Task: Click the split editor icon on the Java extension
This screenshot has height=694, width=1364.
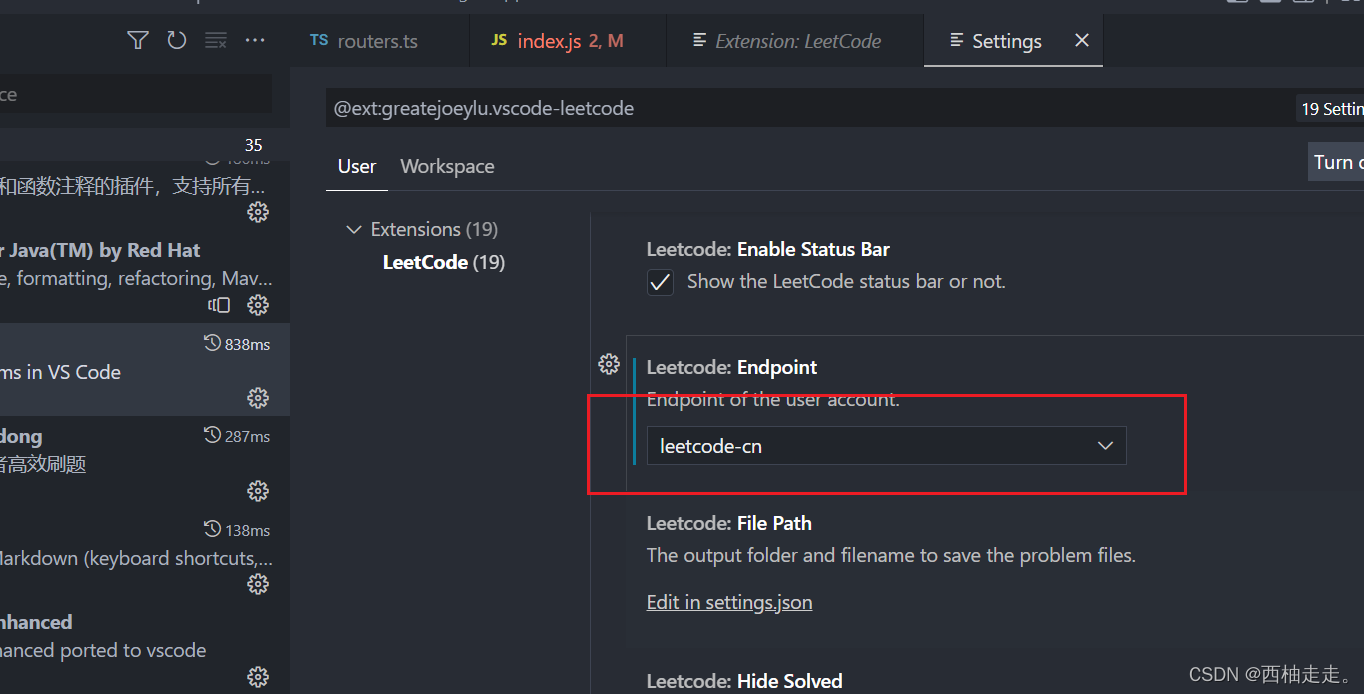Action: (x=219, y=305)
